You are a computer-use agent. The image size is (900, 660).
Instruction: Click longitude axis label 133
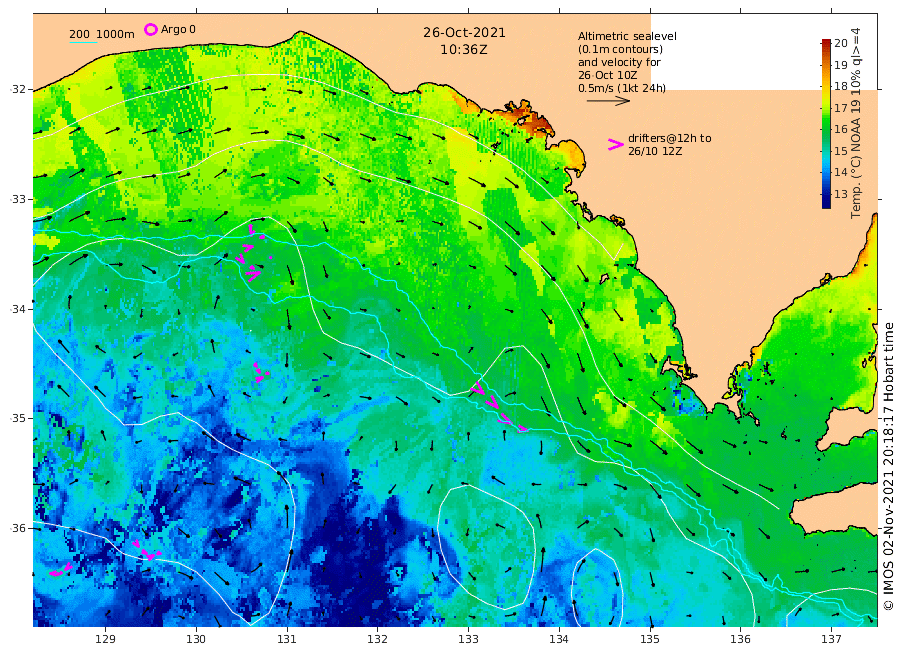(468, 639)
